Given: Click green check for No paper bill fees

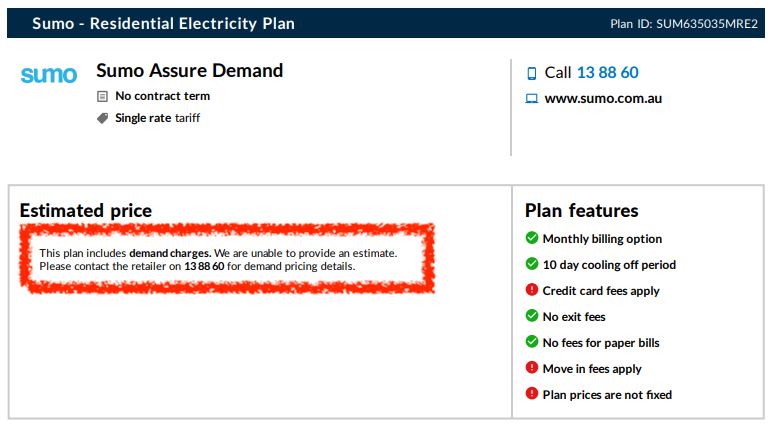Looking at the screenshot, I should pos(532,342).
